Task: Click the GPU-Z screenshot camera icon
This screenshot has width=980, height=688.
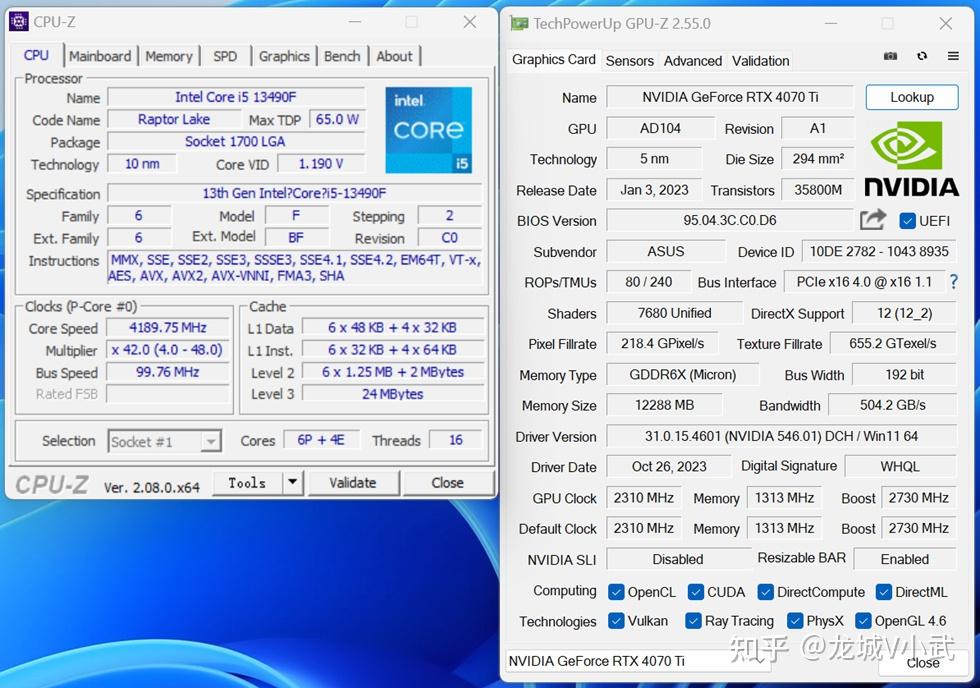Action: coord(890,56)
